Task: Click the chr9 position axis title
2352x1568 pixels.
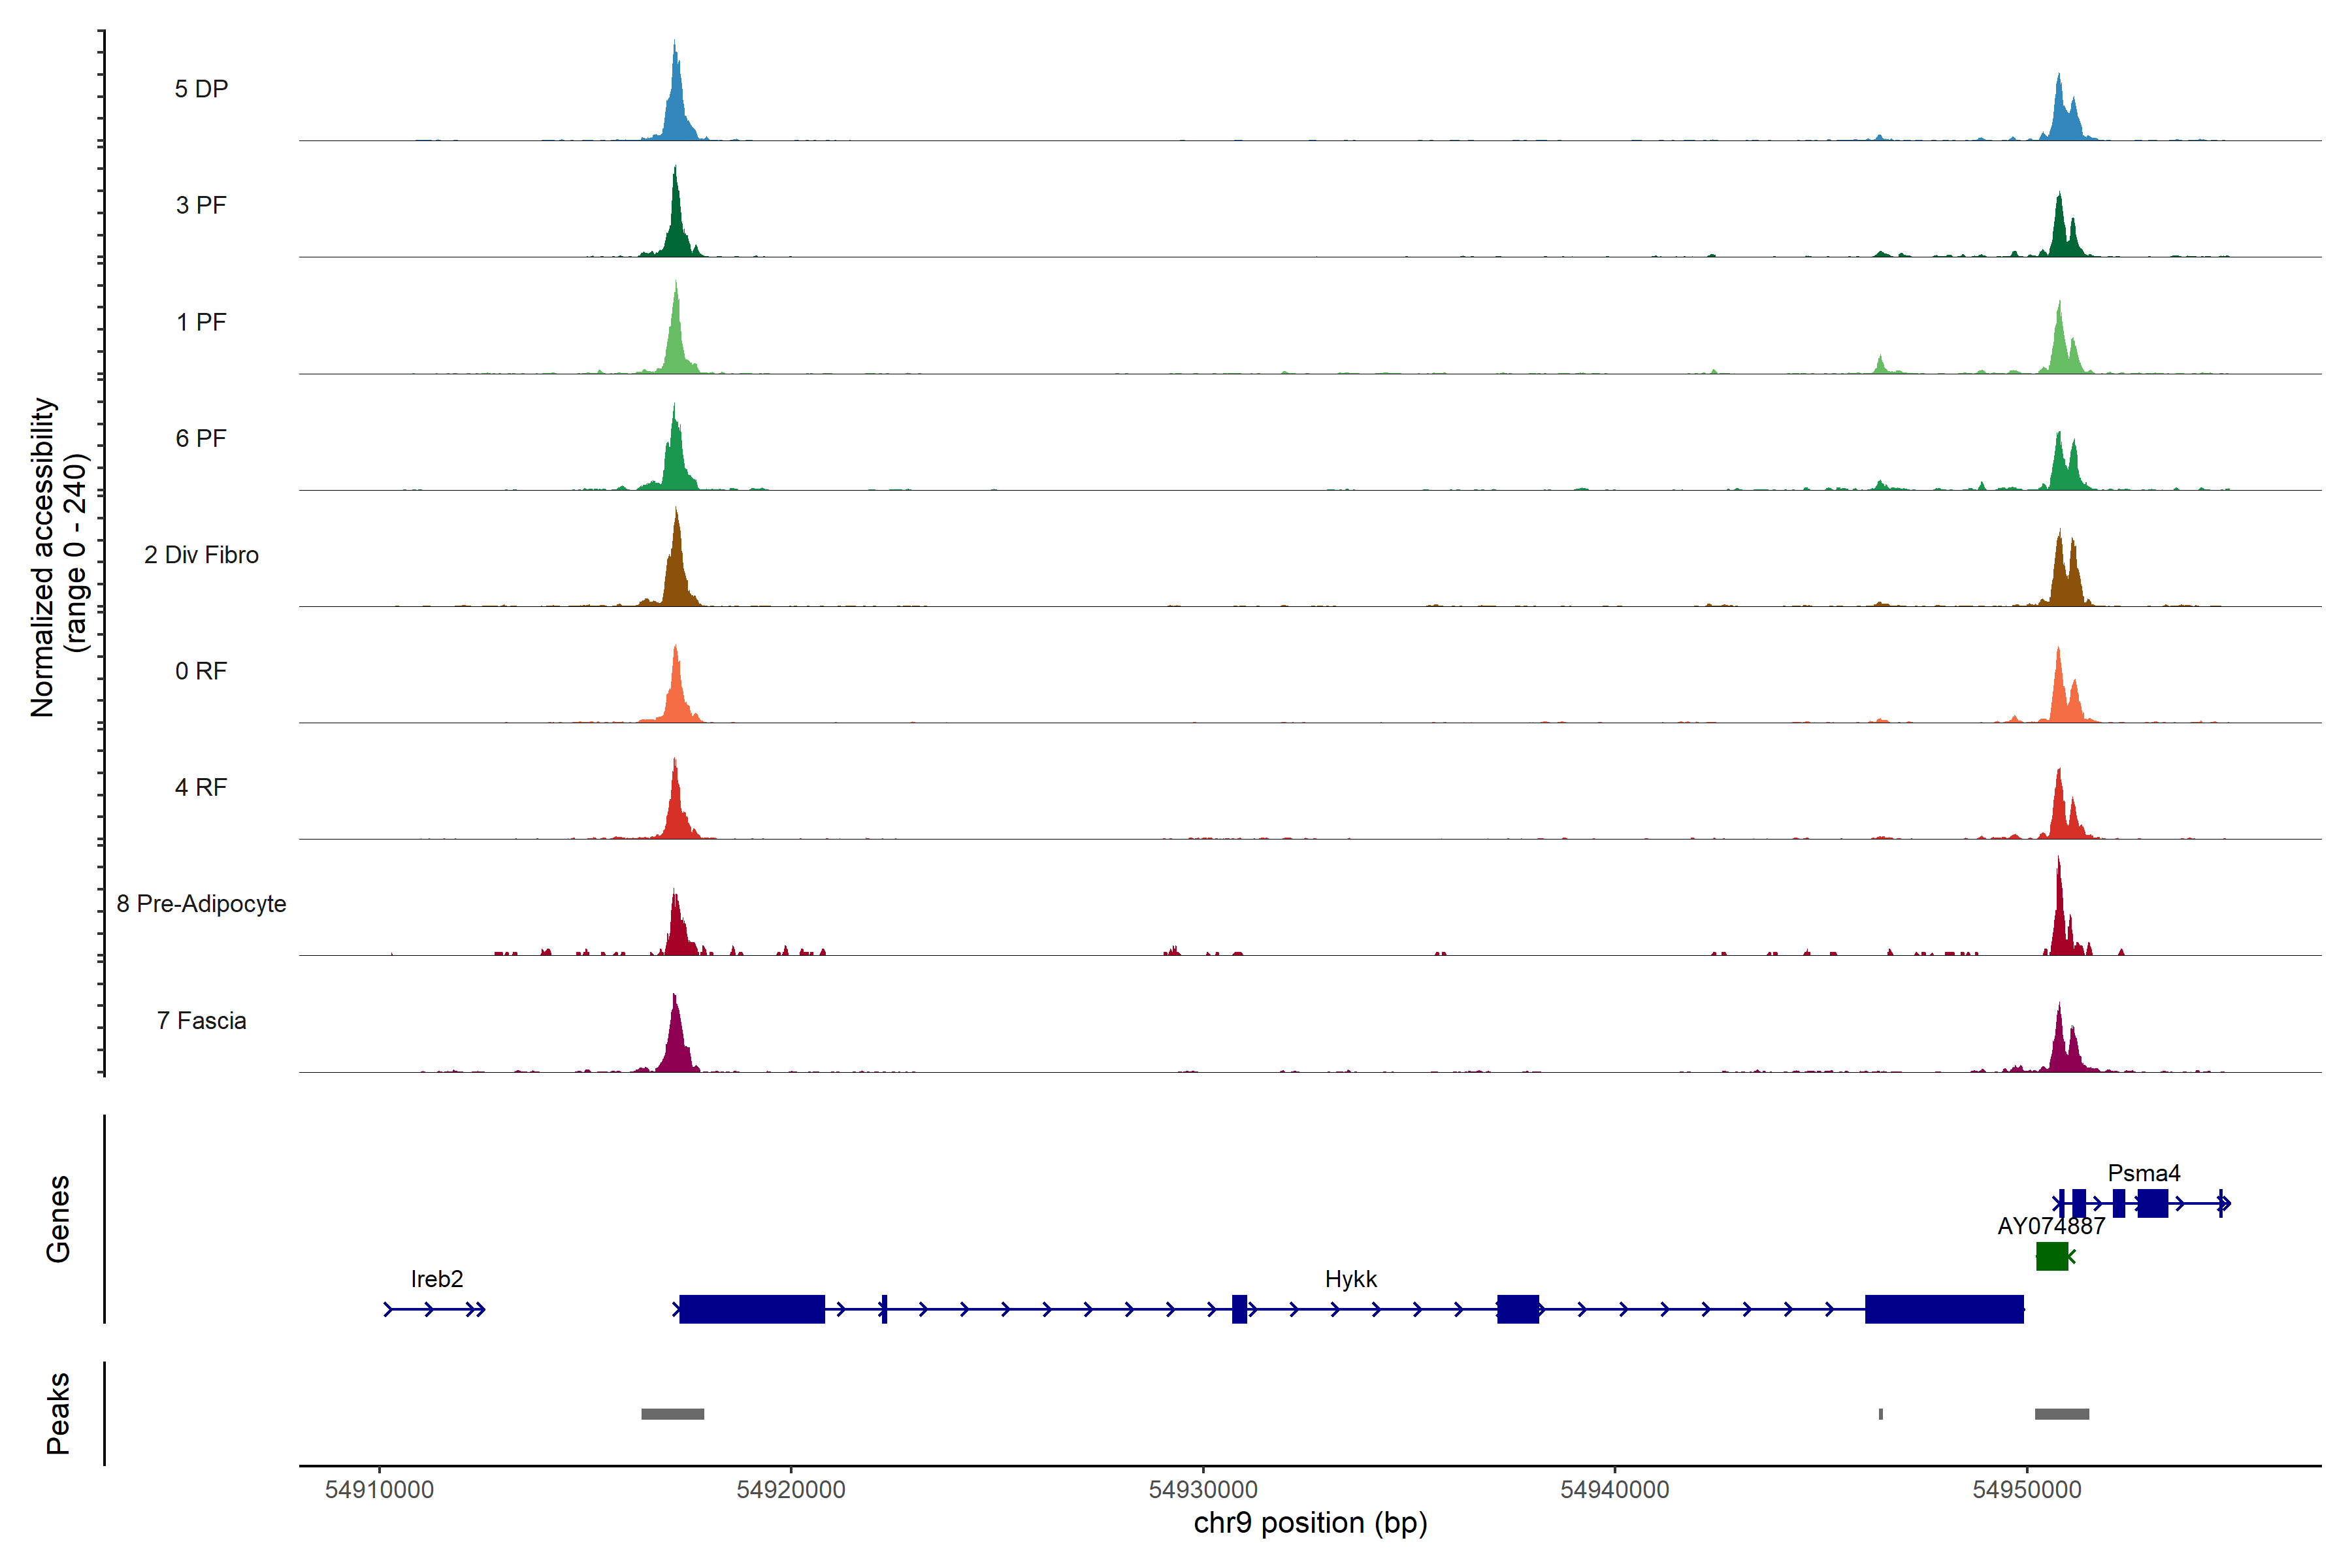Action: (x=1310, y=1523)
